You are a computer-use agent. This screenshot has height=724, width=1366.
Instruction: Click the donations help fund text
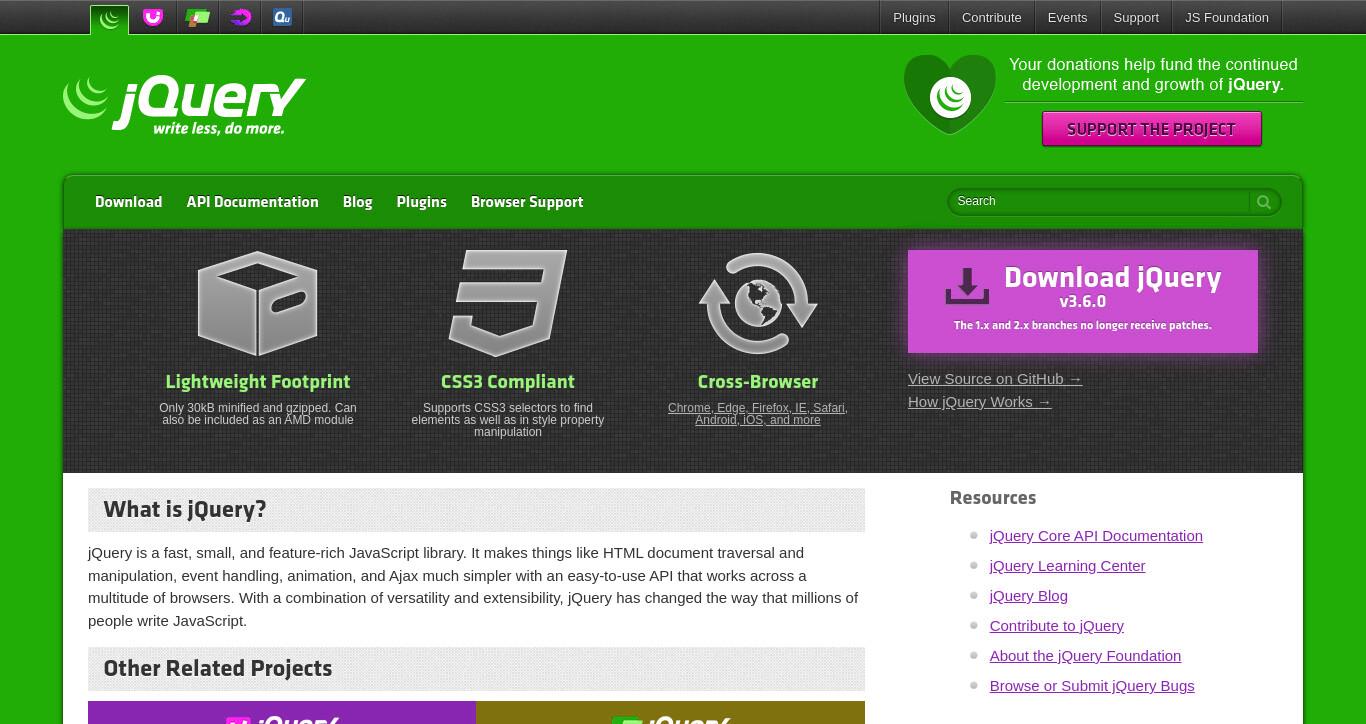1153,75
